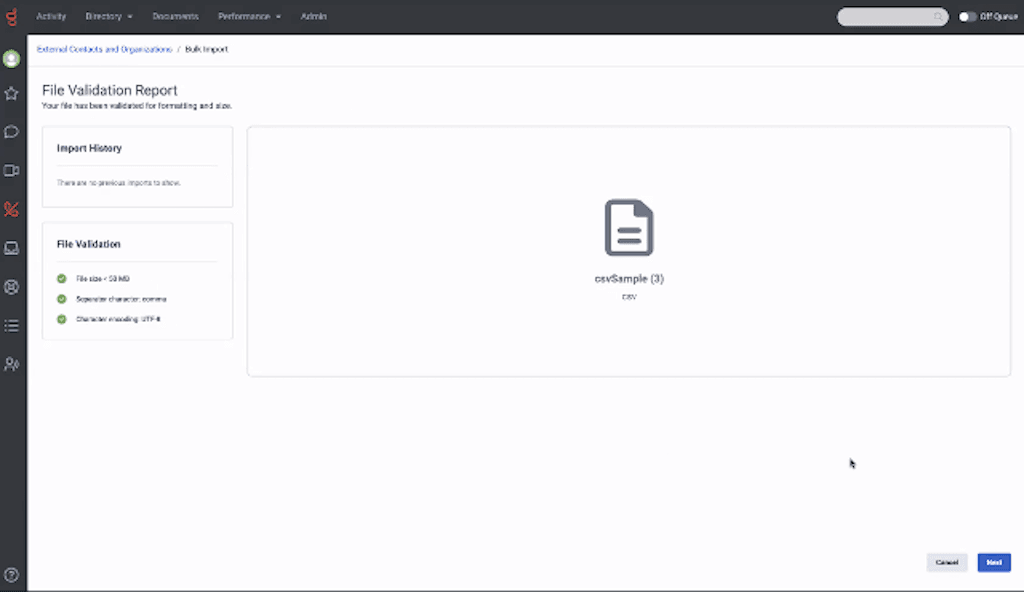Select the video meetings icon
This screenshot has height=592, width=1024.
pos(11,170)
